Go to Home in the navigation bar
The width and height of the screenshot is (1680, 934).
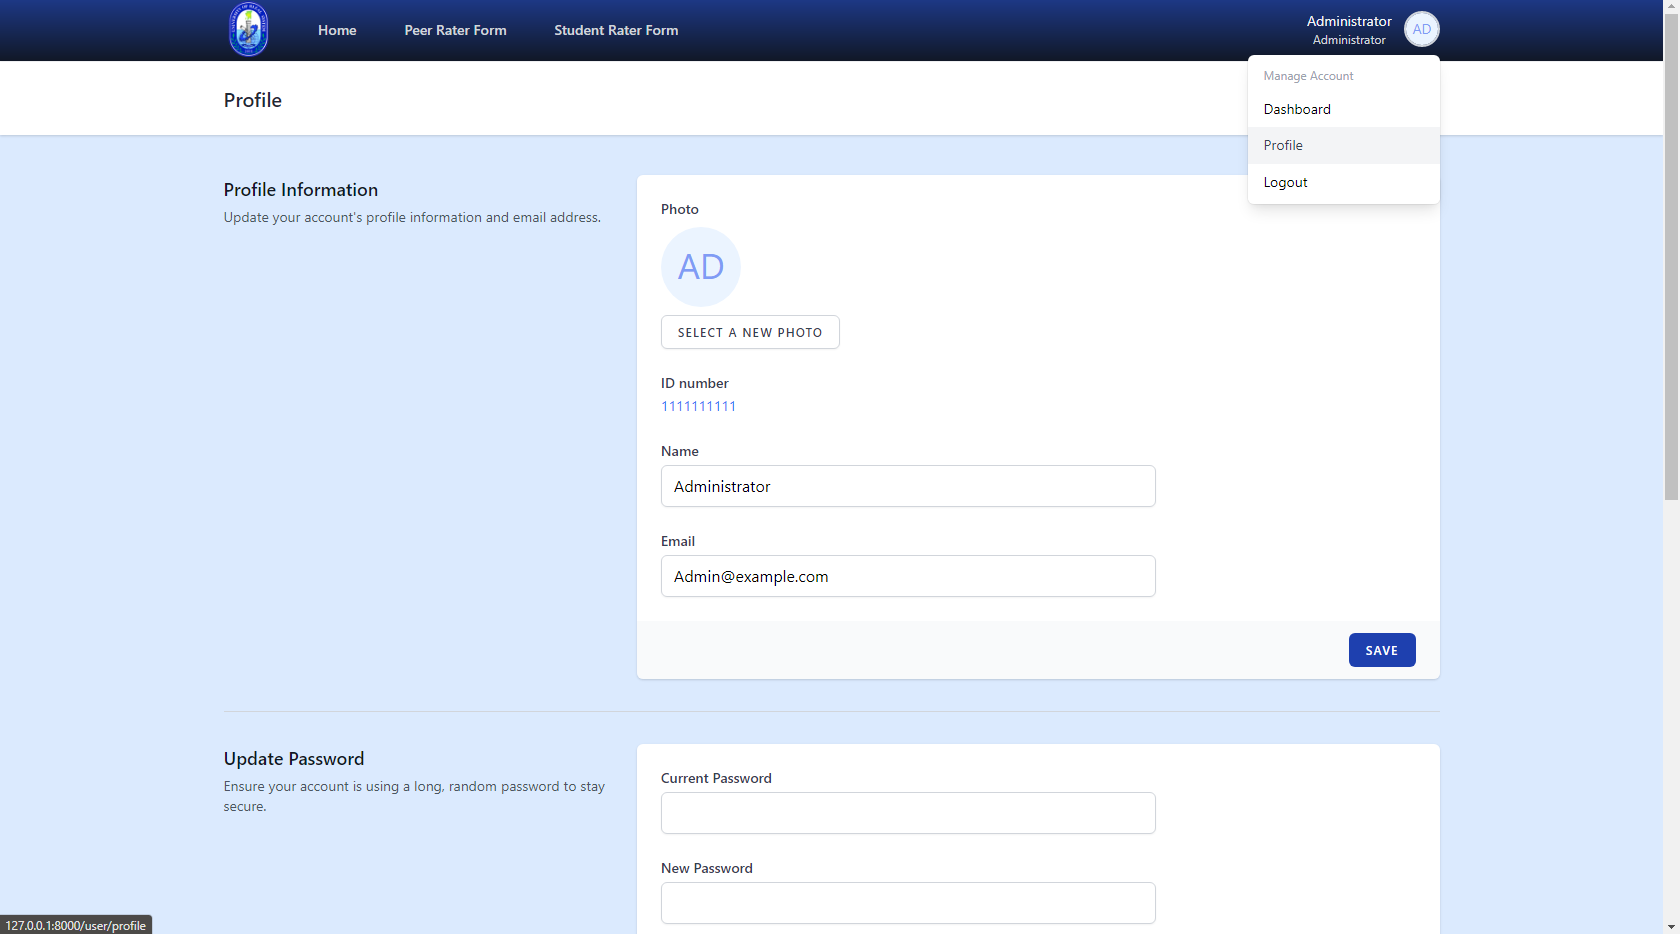[337, 30]
